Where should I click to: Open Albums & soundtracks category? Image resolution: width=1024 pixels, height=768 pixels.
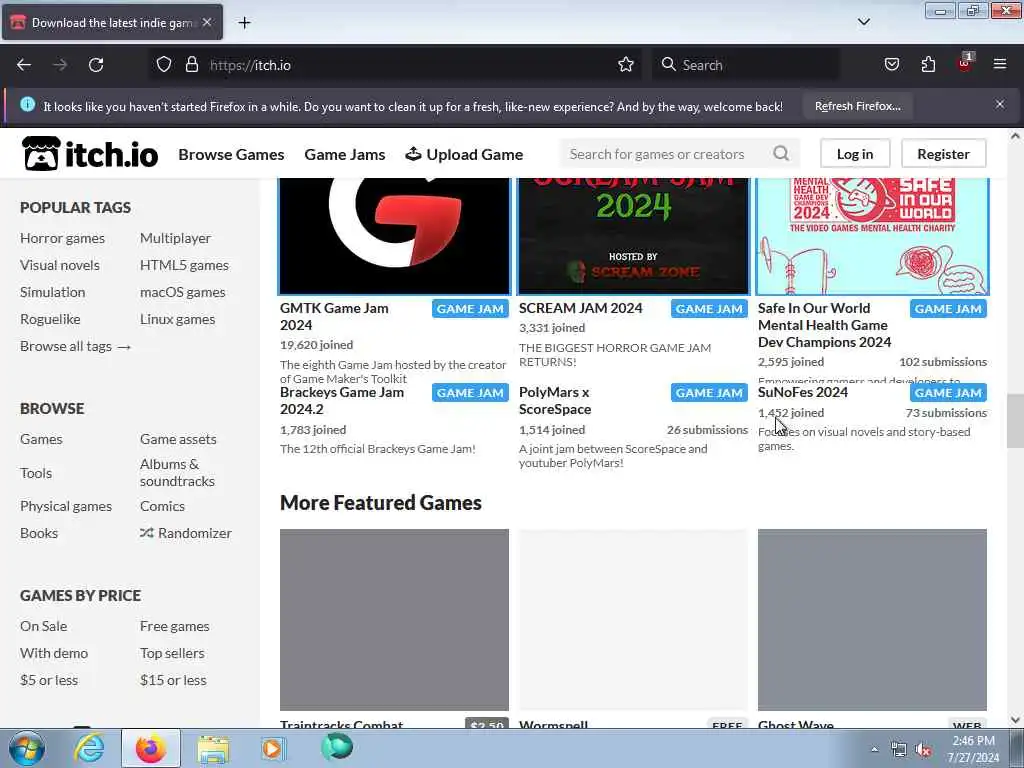[178, 472]
